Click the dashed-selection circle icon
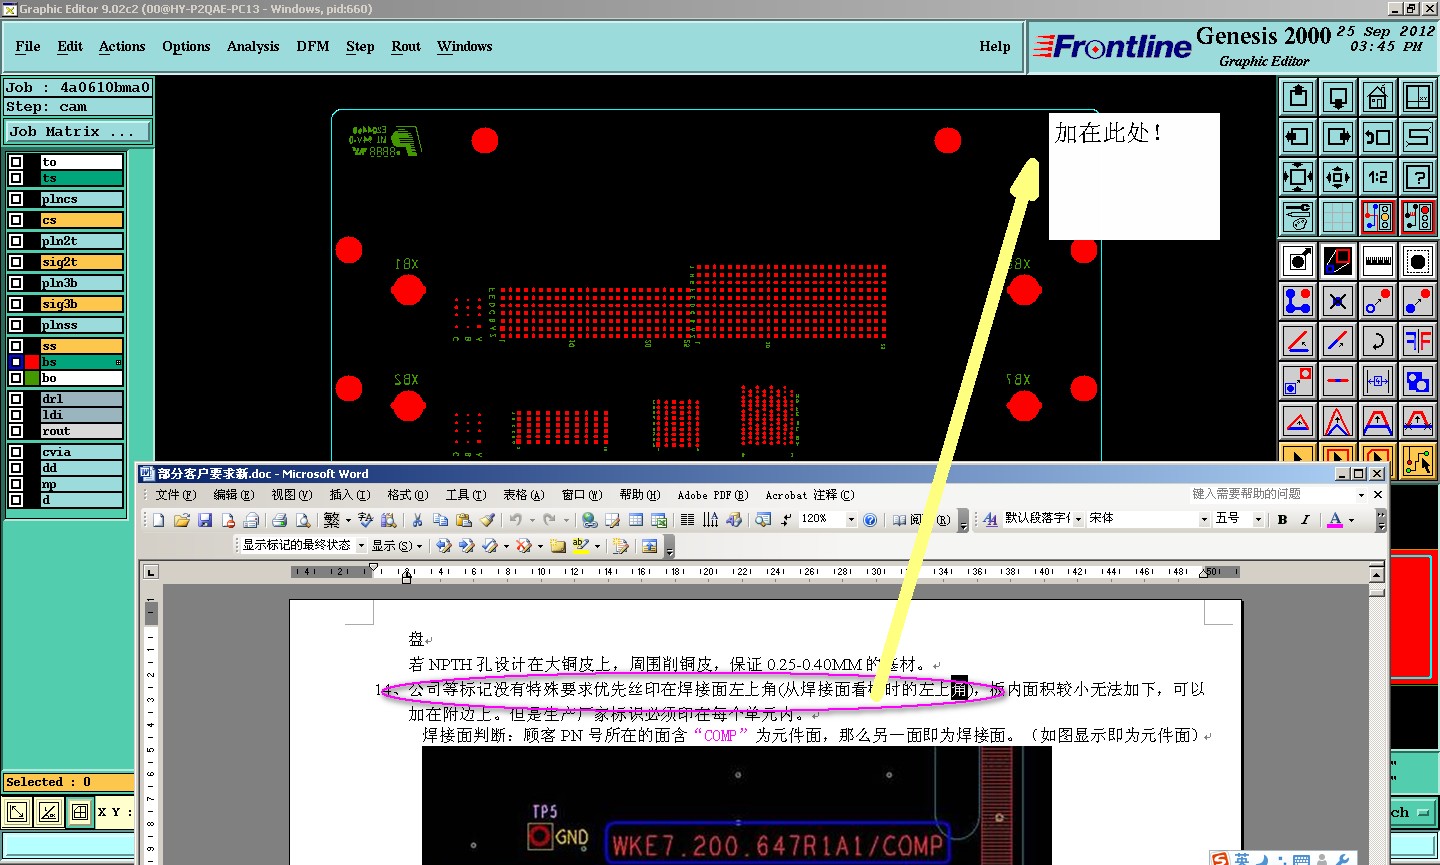Viewport: 1440px width, 865px height. (x=1418, y=261)
